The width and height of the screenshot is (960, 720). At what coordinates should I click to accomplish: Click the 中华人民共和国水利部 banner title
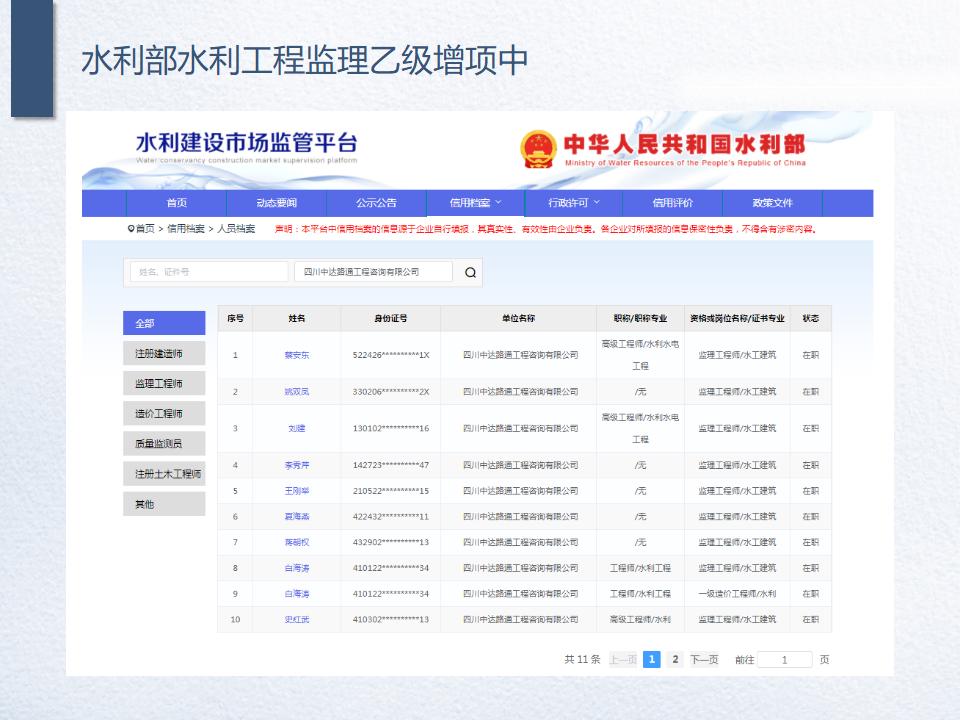coord(684,144)
